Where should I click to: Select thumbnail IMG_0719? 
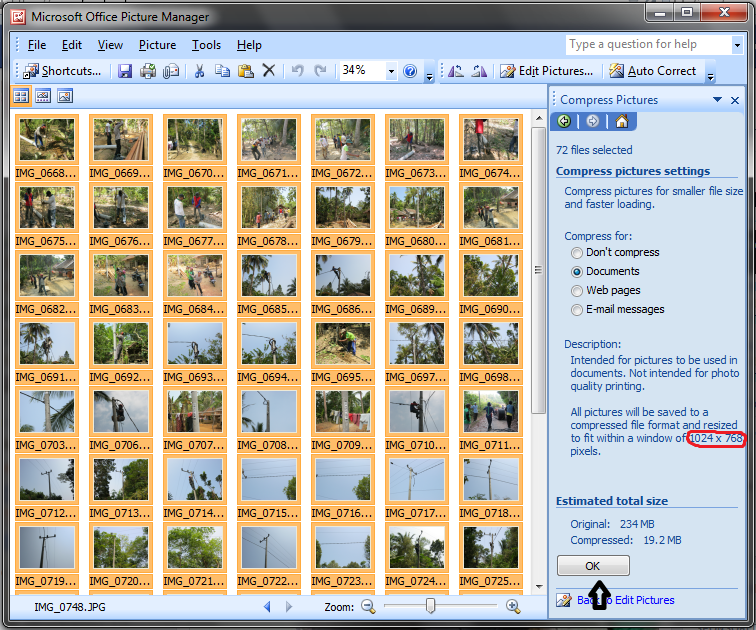coord(47,554)
